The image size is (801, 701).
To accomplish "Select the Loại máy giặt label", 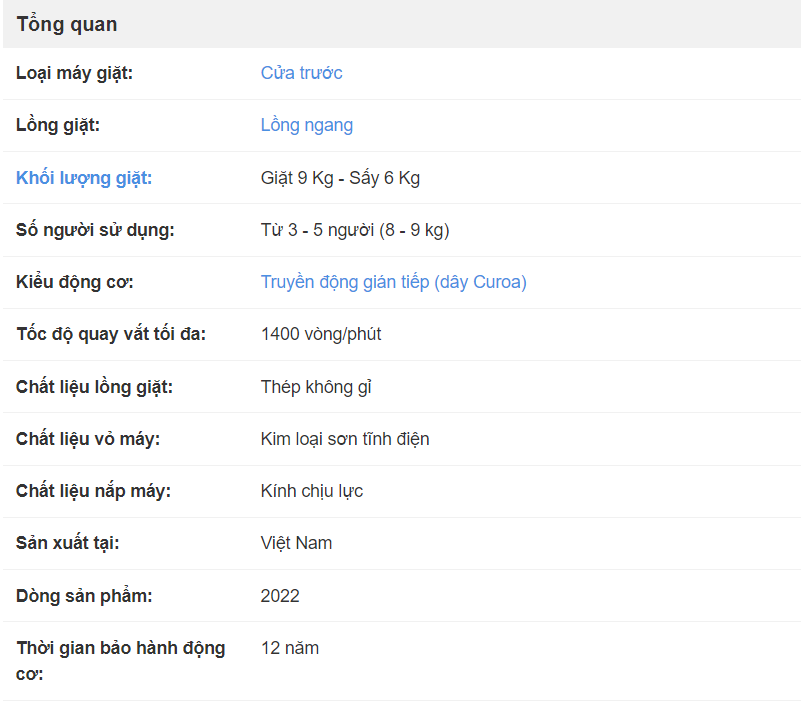I will click(74, 73).
